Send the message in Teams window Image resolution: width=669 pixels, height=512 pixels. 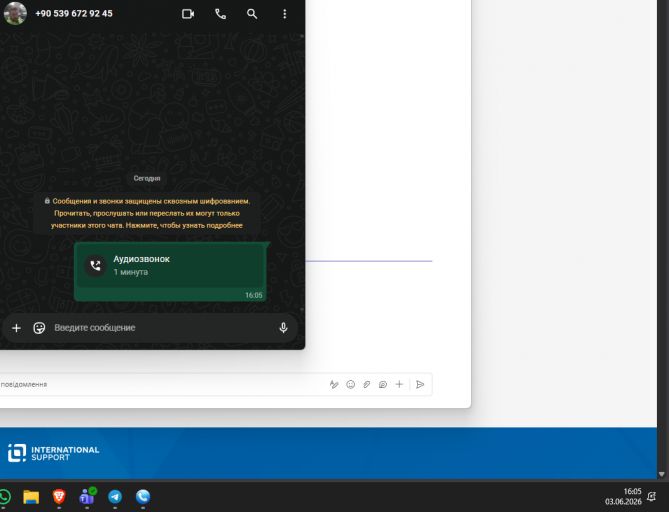420,384
